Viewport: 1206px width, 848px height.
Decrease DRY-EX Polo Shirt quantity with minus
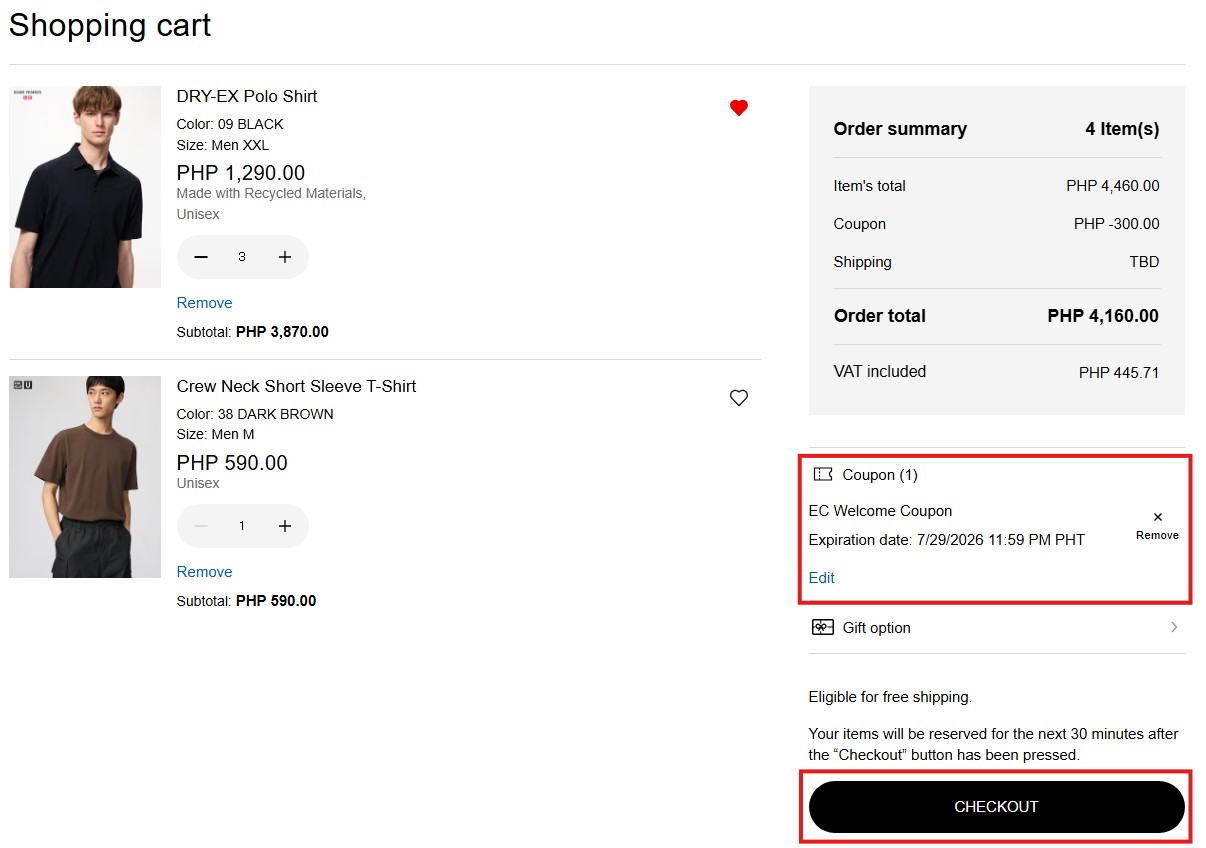[201, 257]
